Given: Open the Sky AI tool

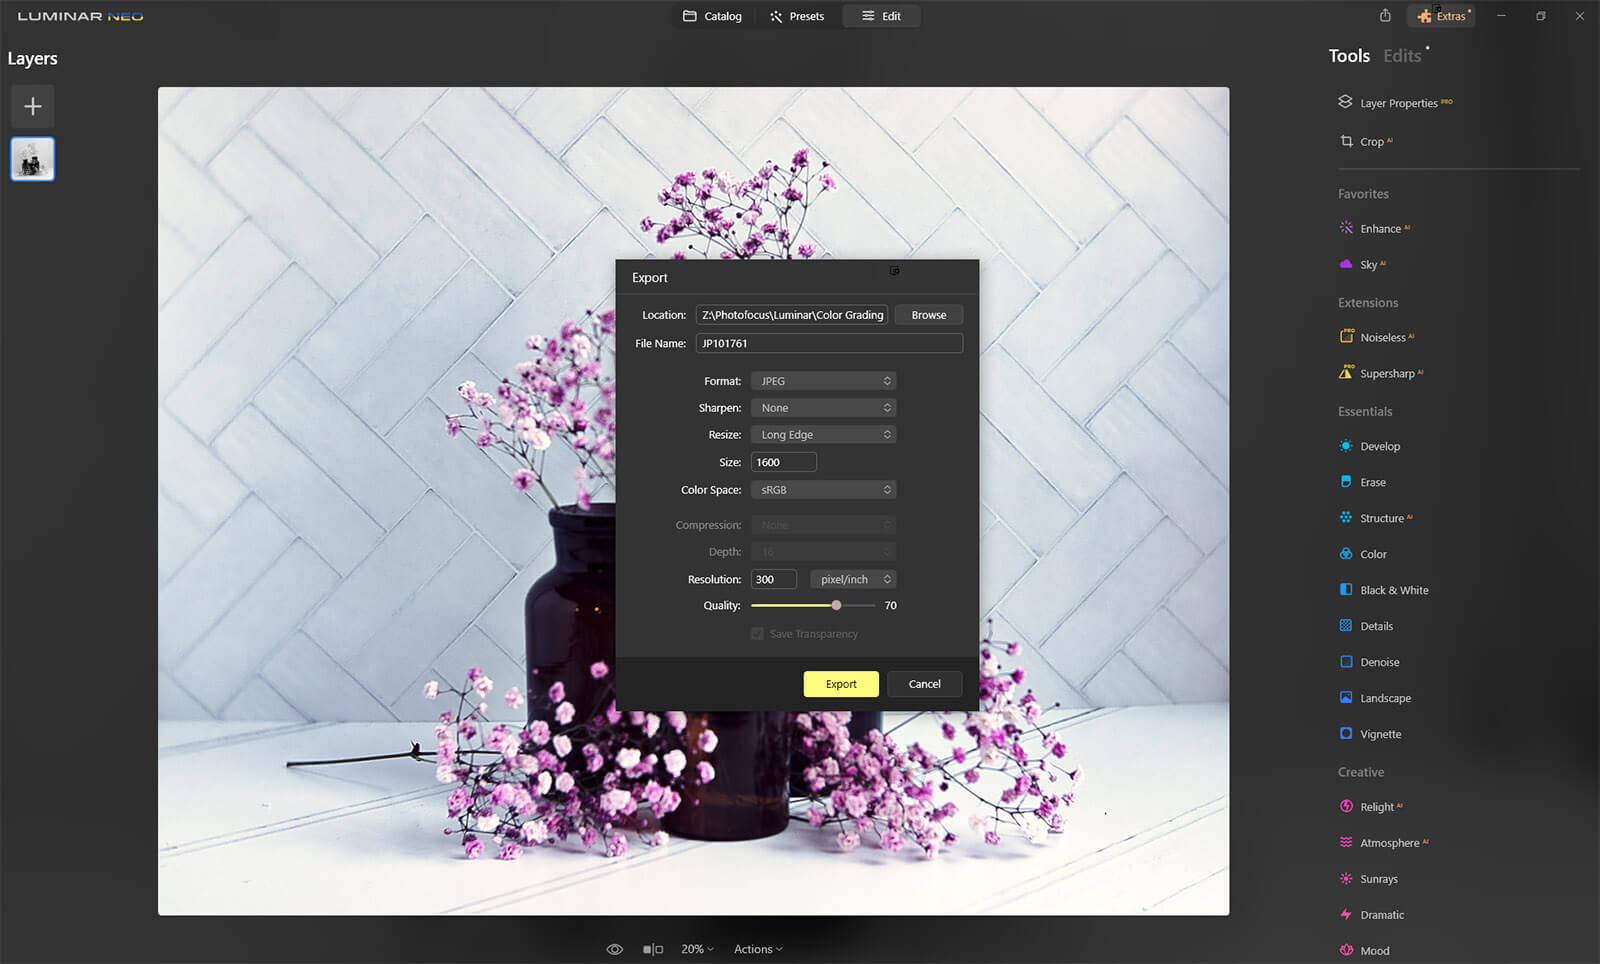Looking at the screenshot, I should click(1367, 265).
